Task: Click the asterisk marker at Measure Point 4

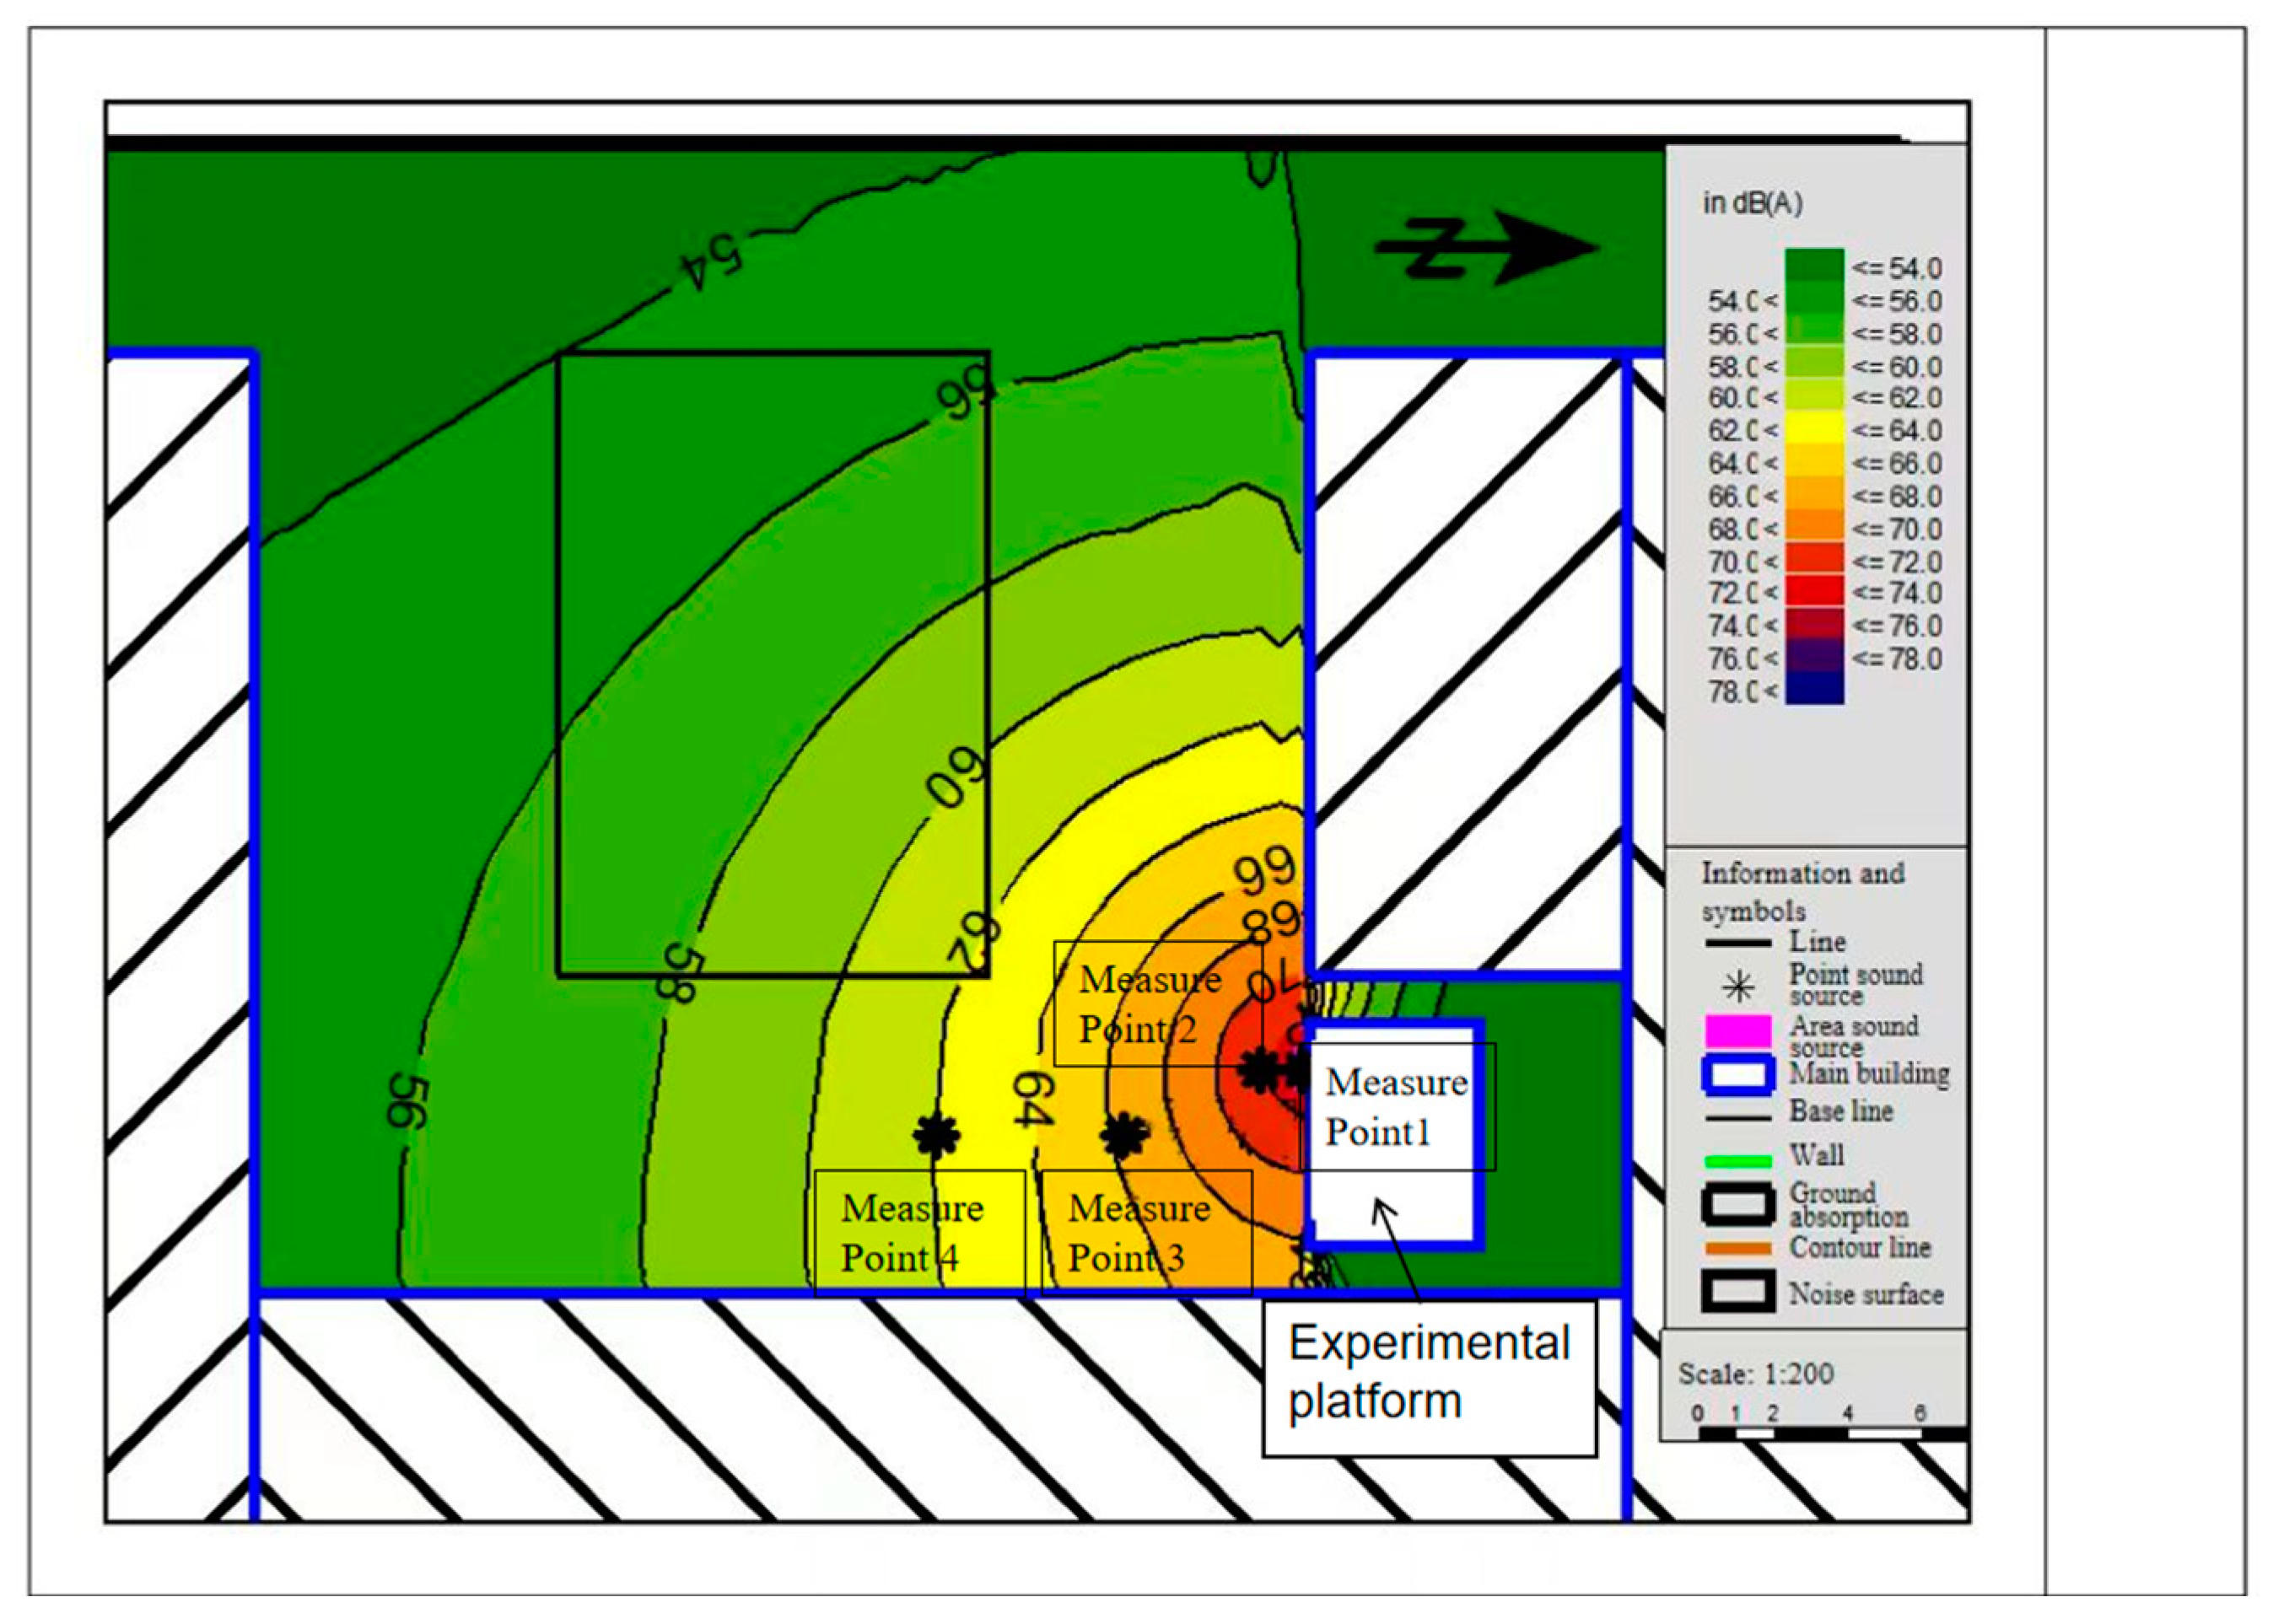Action: 936,1134
